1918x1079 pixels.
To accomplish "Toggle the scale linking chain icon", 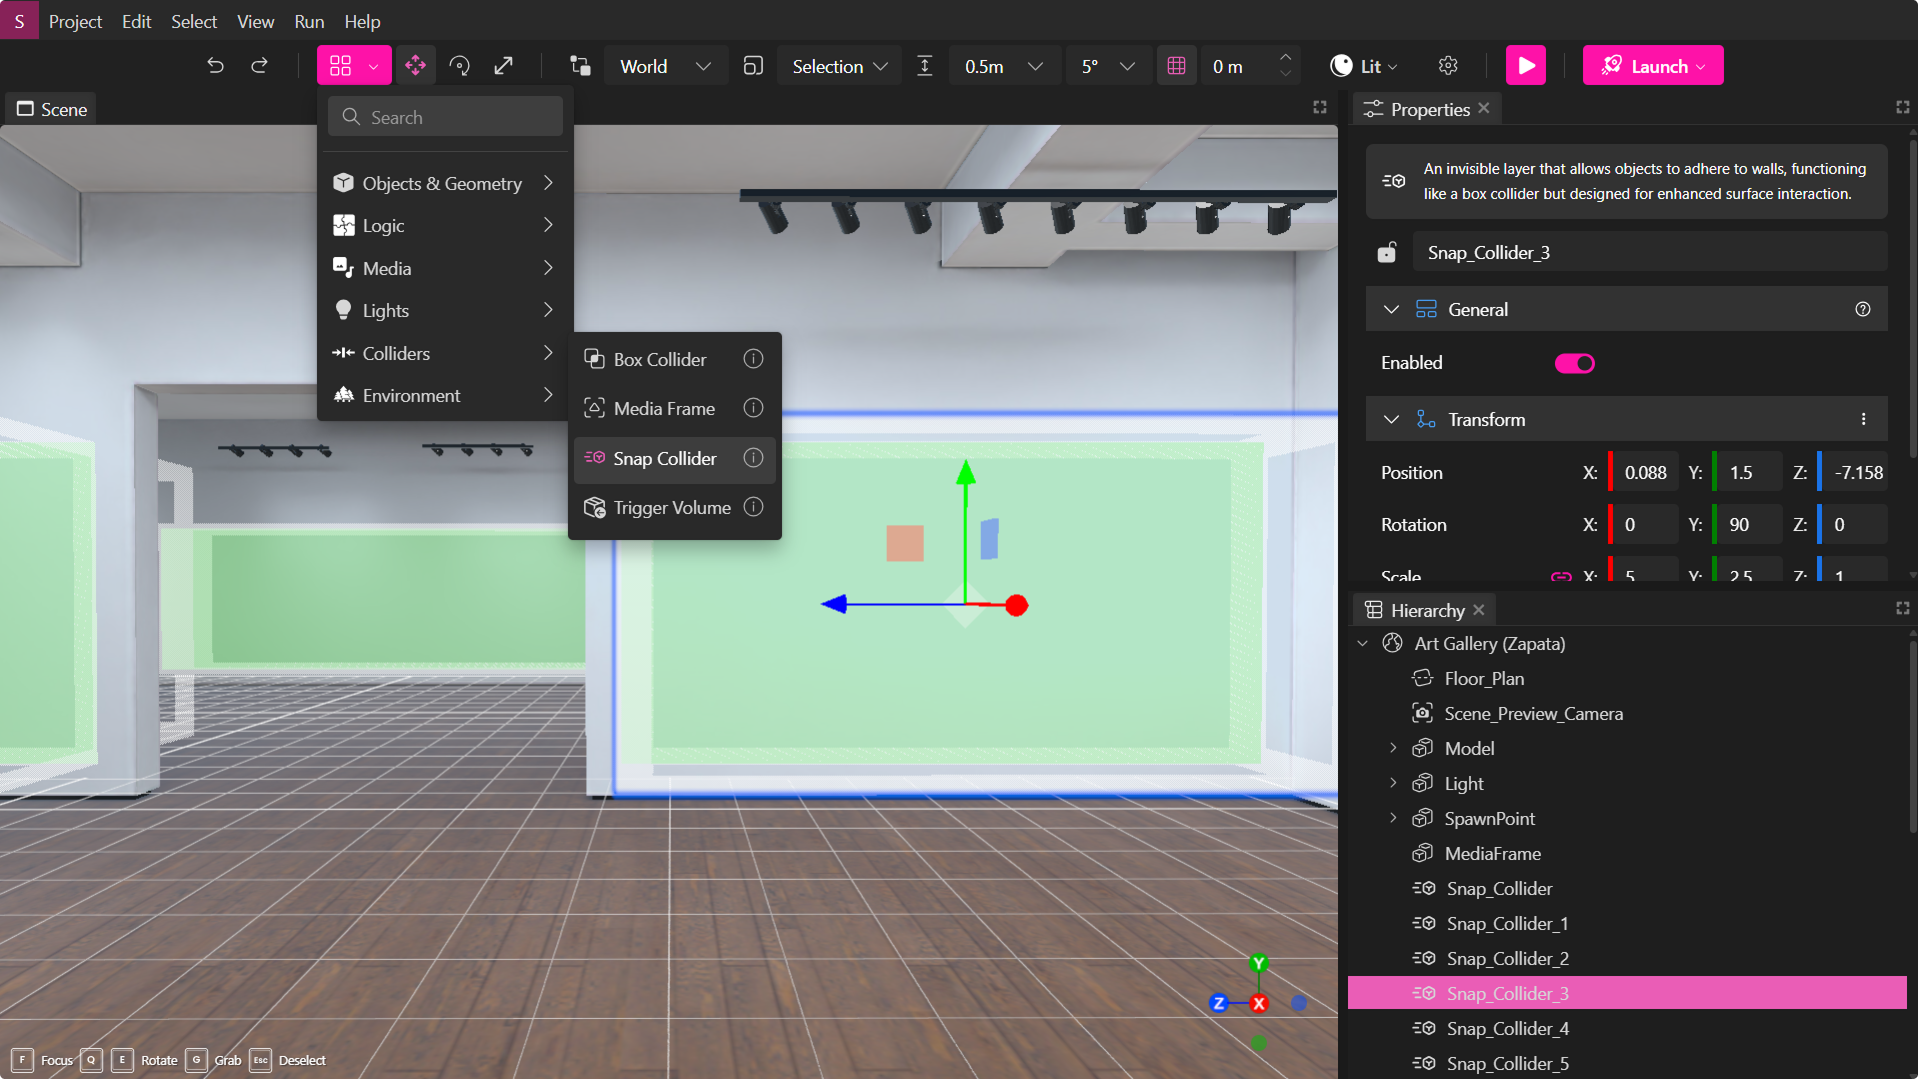I will (x=1560, y=576).
